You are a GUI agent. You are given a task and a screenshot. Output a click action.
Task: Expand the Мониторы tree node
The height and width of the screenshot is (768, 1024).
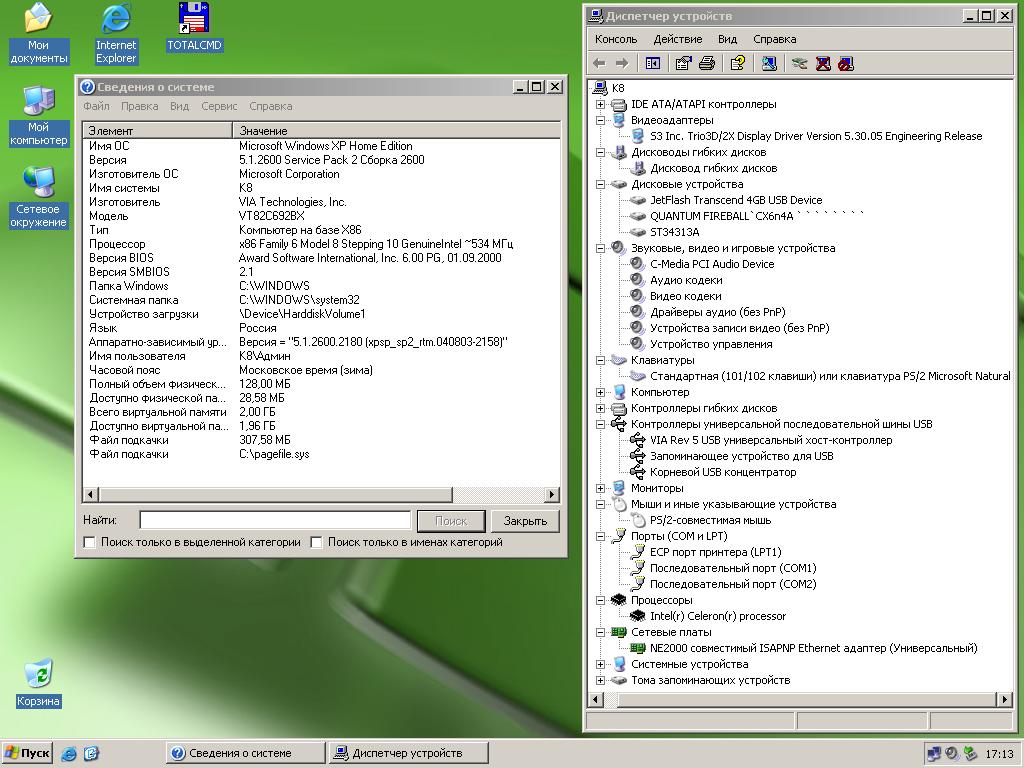[600, 488]
